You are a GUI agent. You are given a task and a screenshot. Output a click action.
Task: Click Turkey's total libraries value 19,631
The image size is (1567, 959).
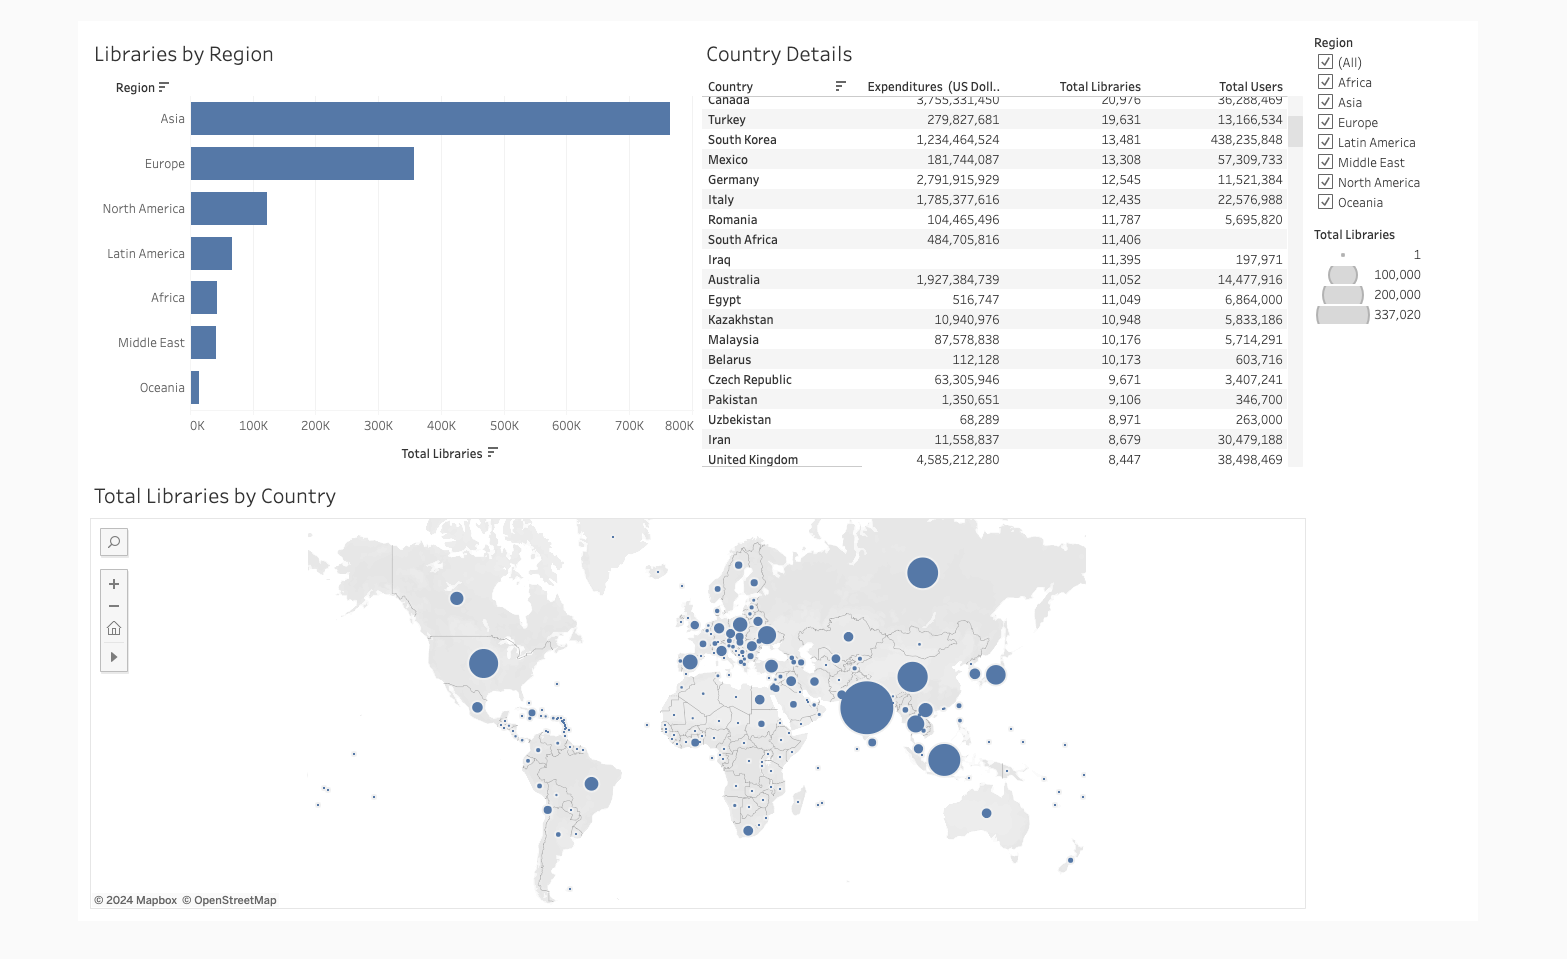coord(1121,119)
